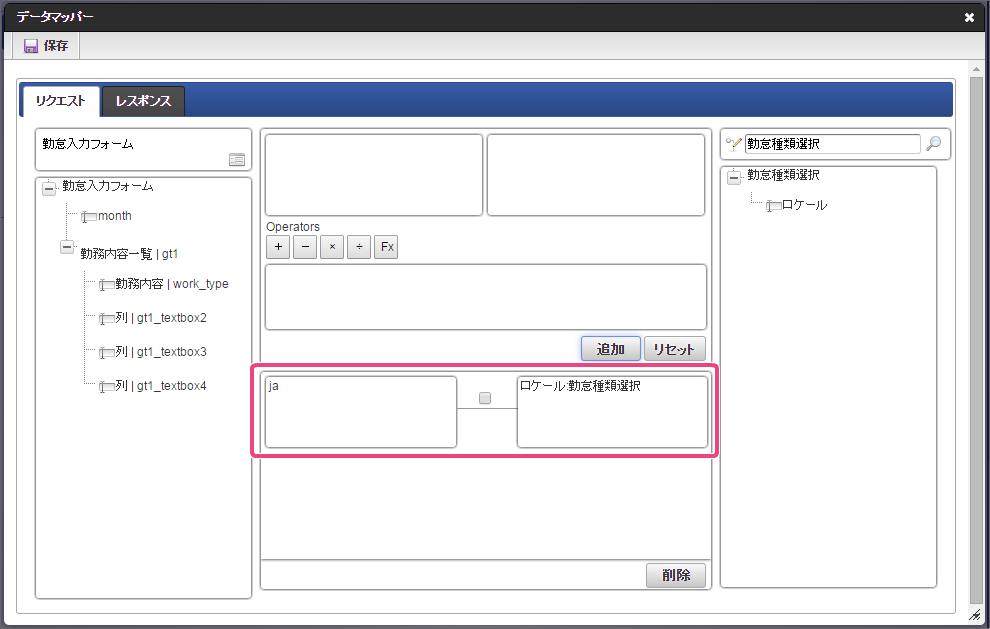Image resolution: width=990 pixels, height=629 pixels.
Task: Click the field icon beside gt1_textbox2
Action: 106,319
